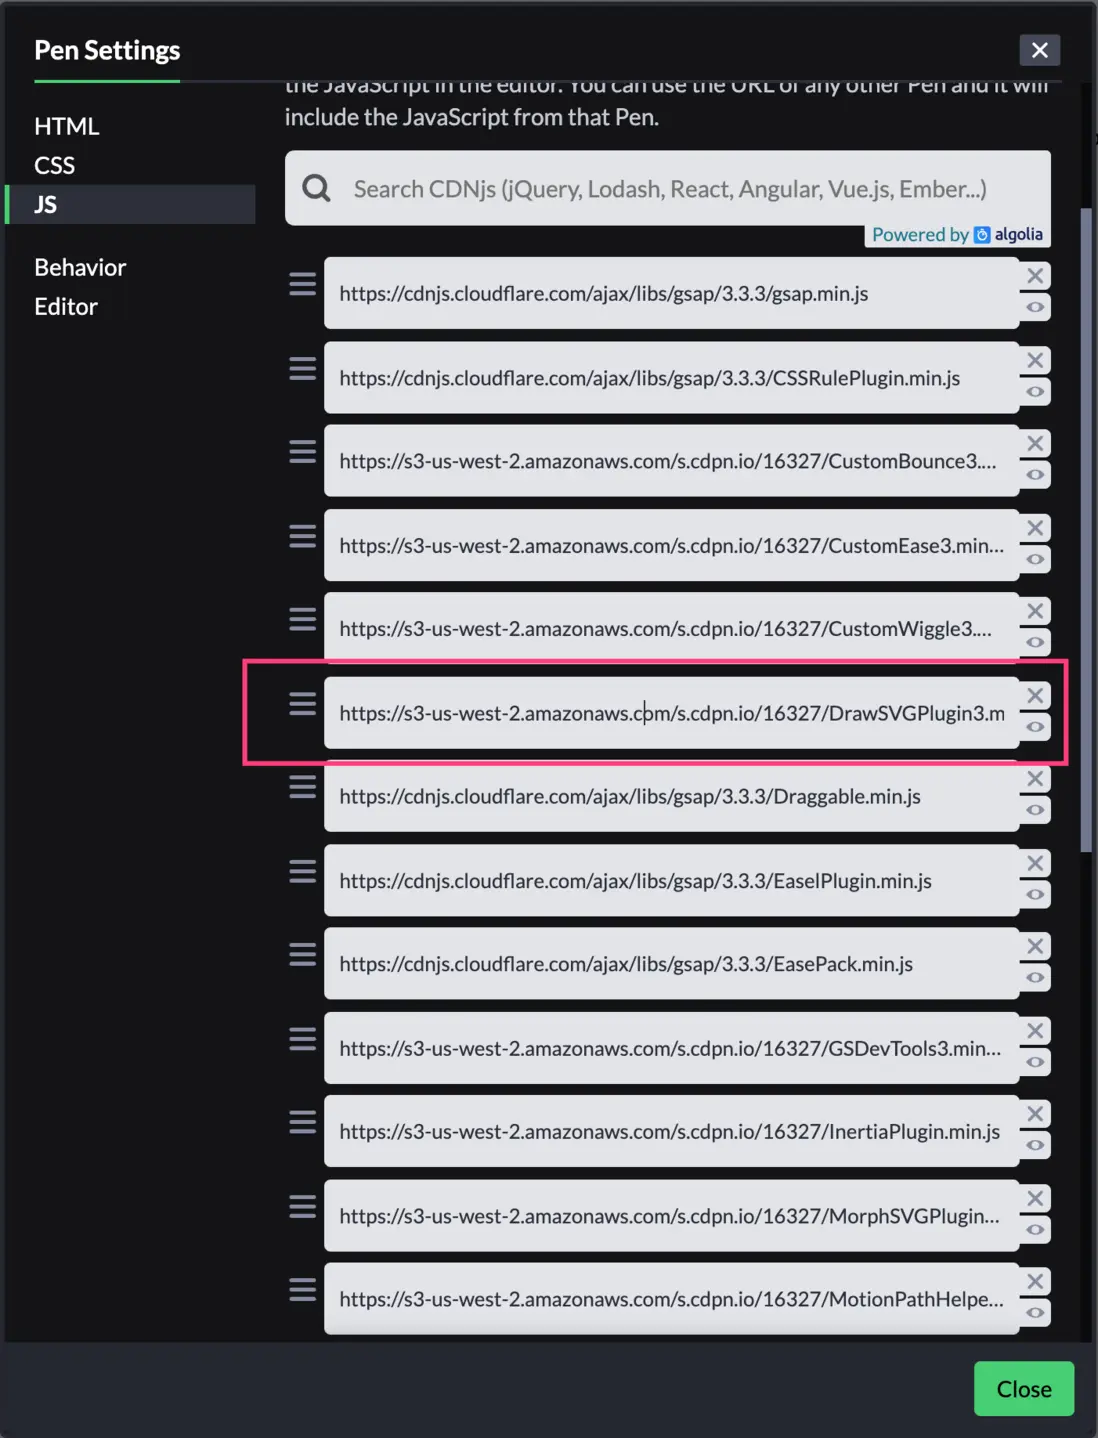
Task: Open the HTML settings tab
Action: [67, 126]
